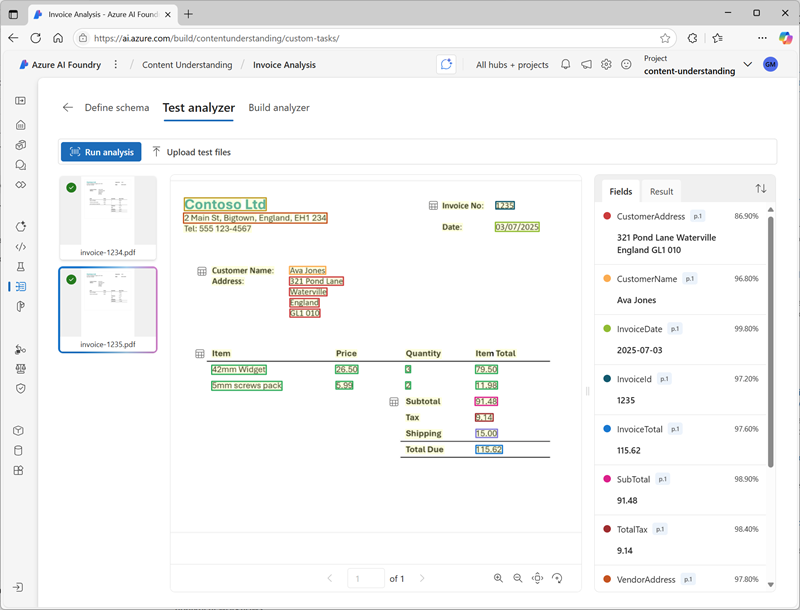Open the model catalog icon in sidebar
The width and height of the screenshot is (800, 610).
20,145
